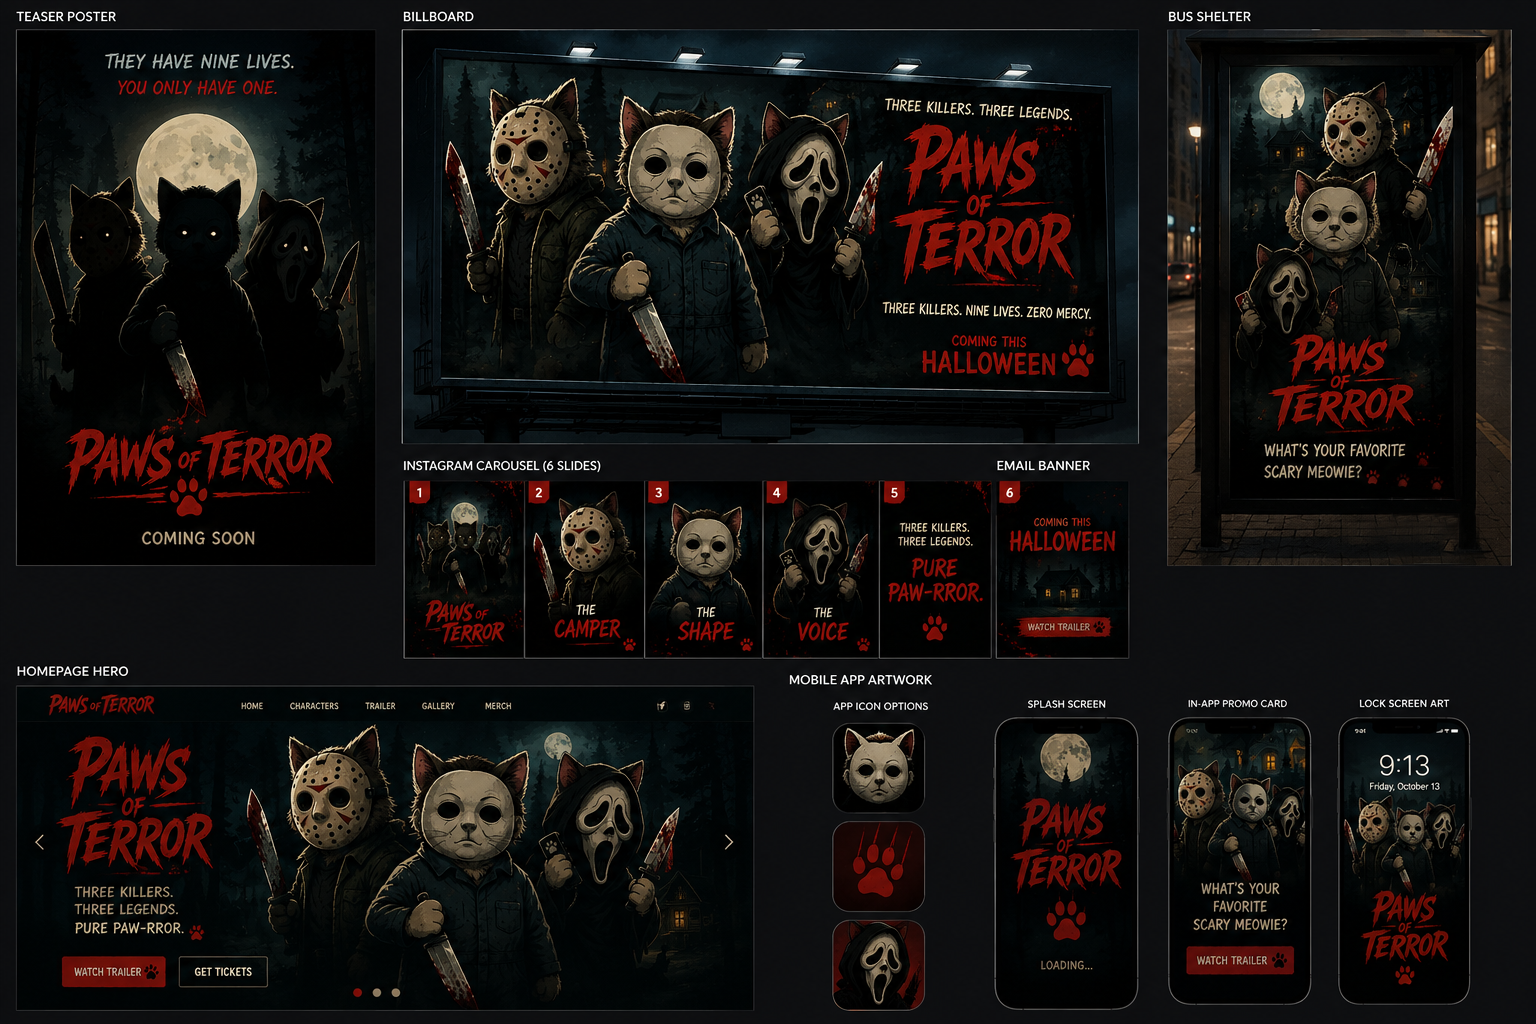Click number 6 badge on email banner
Screen dimensions: 1536x1024
[x=1010, y=492]
